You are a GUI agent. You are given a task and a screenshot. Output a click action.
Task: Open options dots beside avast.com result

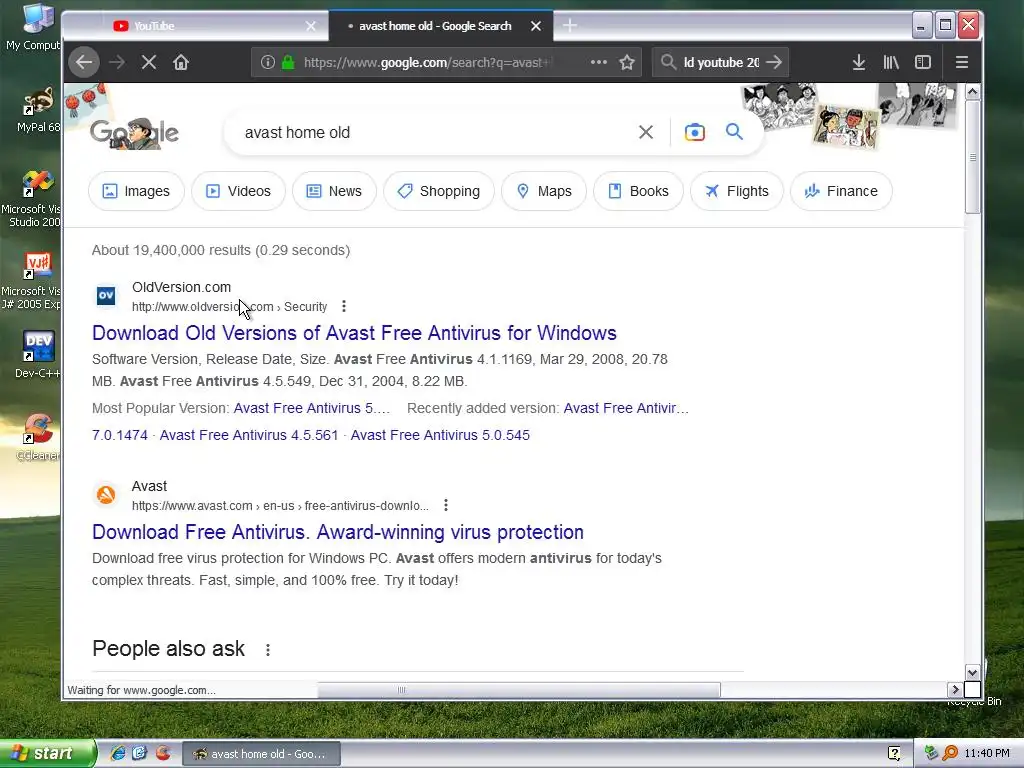click(445, 505)
